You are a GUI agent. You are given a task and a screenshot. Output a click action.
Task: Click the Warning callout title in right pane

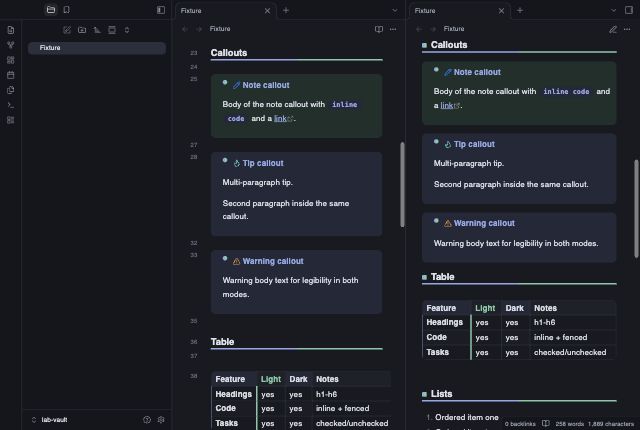[484, 223]
